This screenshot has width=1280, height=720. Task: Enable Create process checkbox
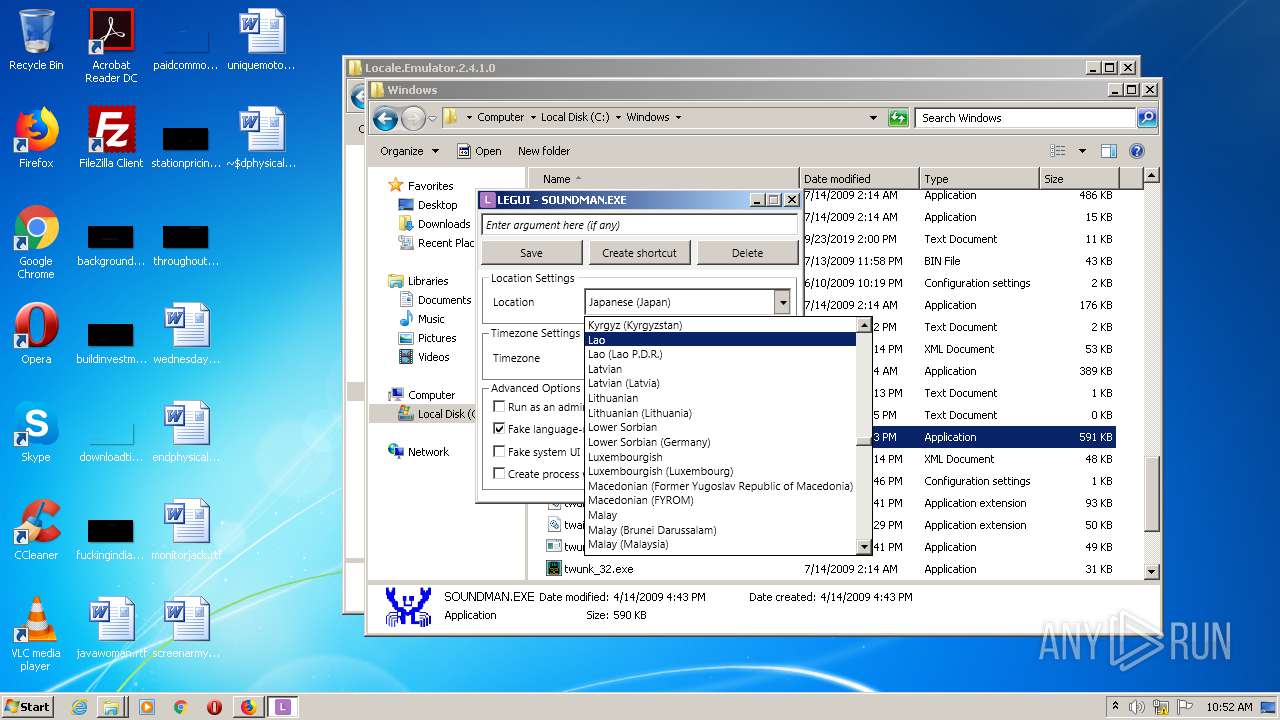(499, 474)
